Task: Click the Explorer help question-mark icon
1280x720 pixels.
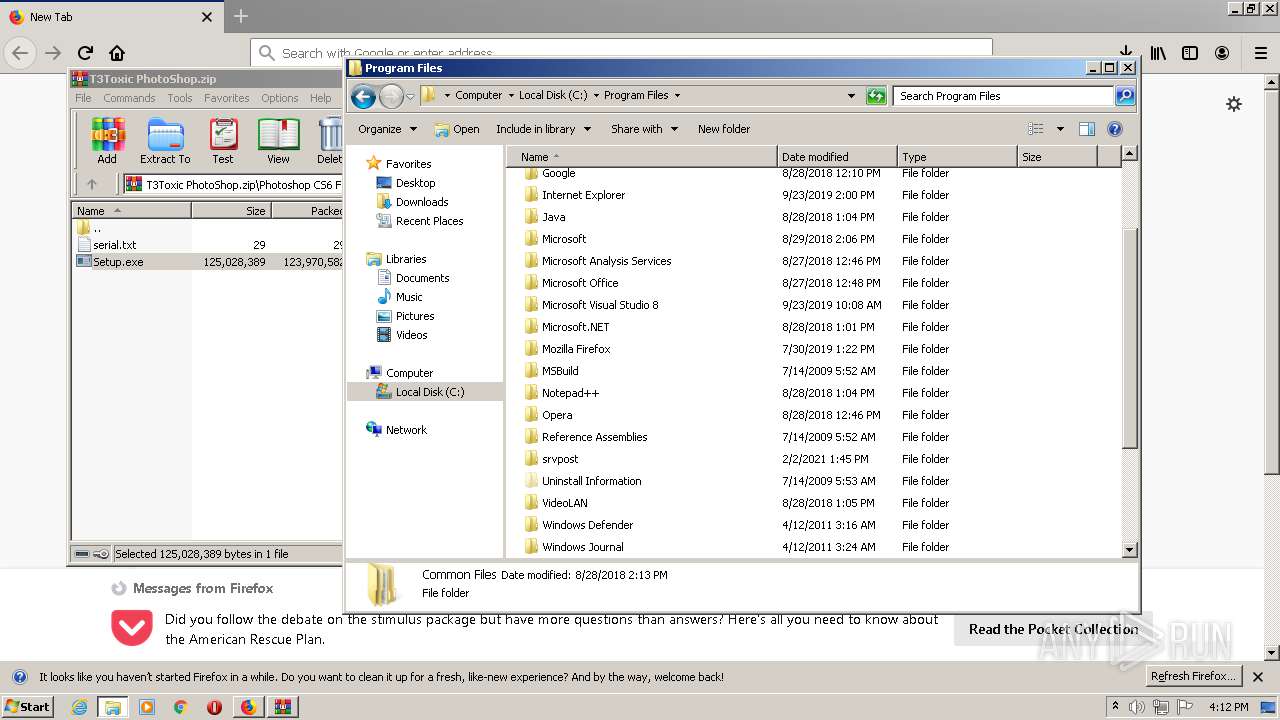Action: click(1115, 129)
